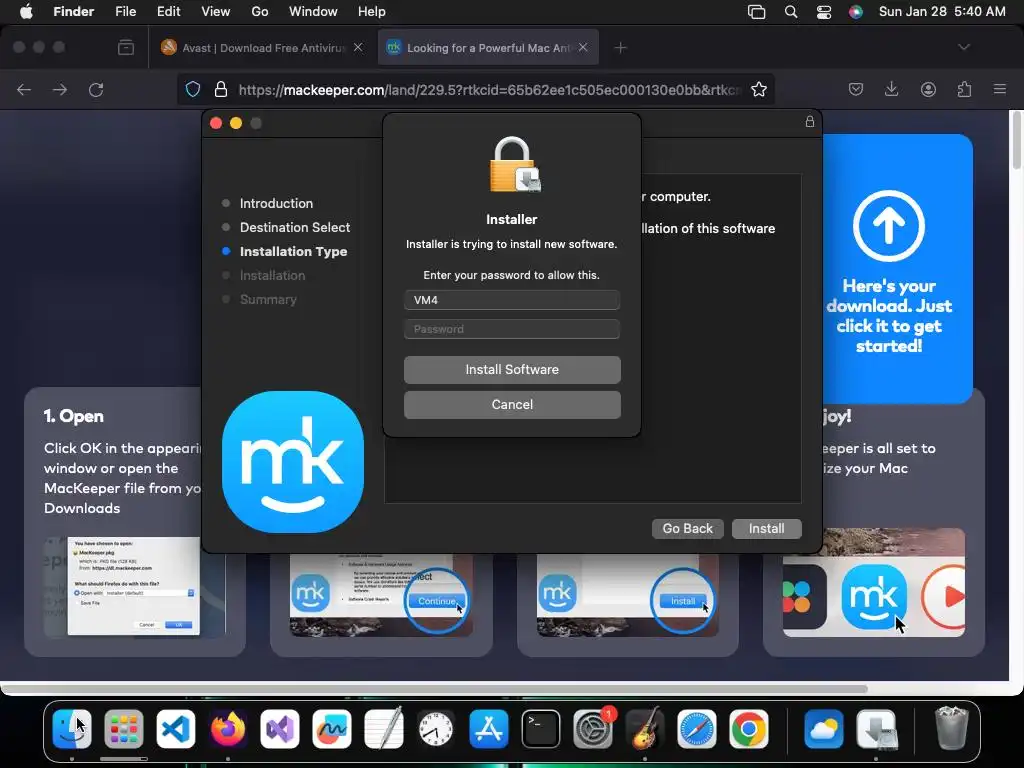Open the File menu
Viewport: 1024px width, 768px height.
125,12
